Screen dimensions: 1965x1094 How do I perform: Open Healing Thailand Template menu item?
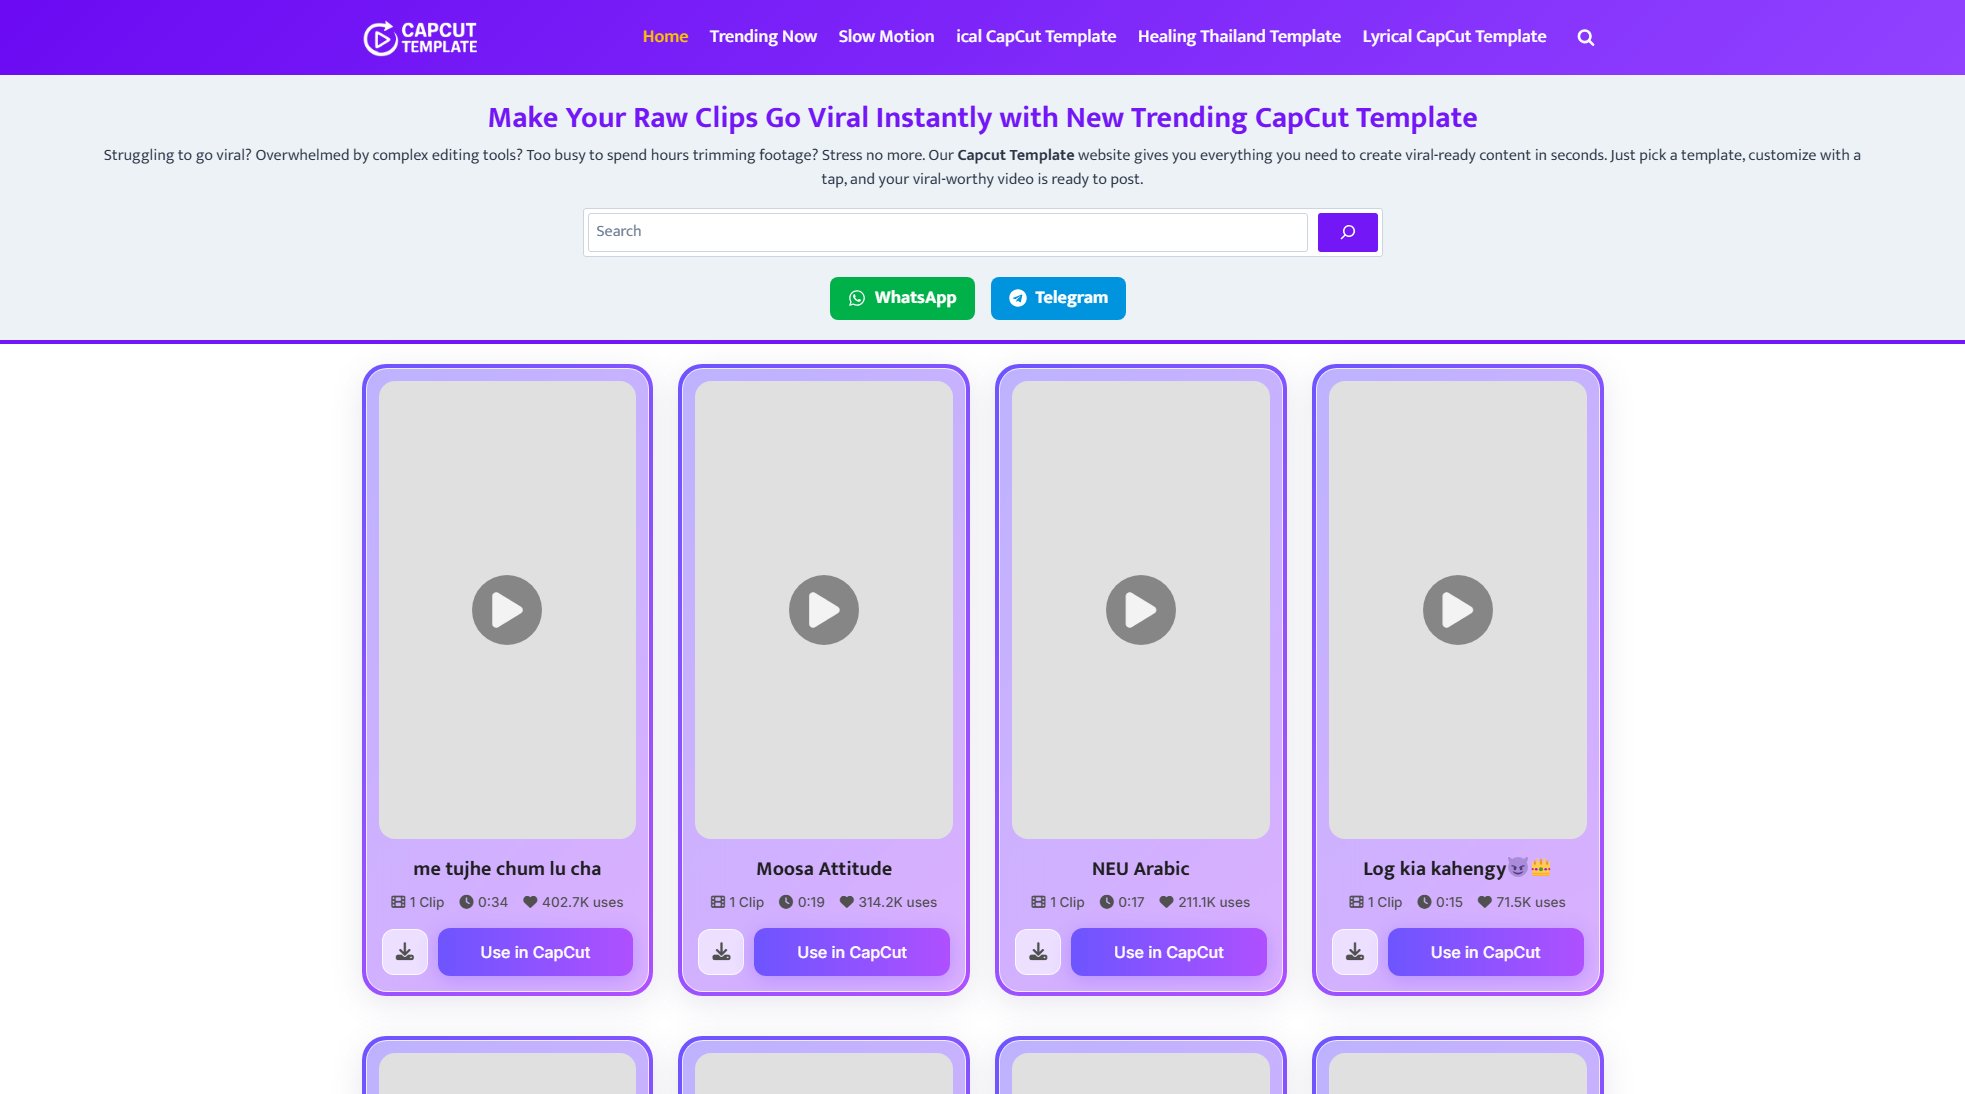1239,37
